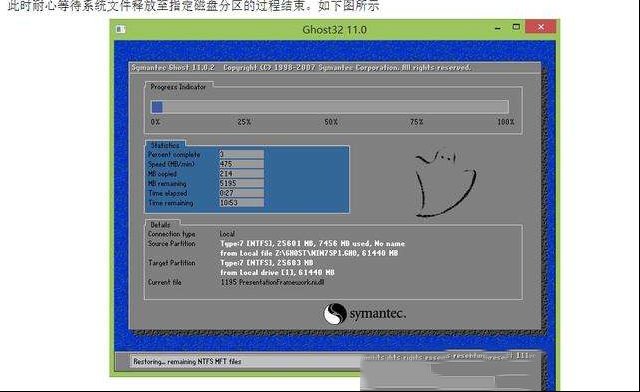
Task: Click the blue progress bar fill
Action: point(157,107)
